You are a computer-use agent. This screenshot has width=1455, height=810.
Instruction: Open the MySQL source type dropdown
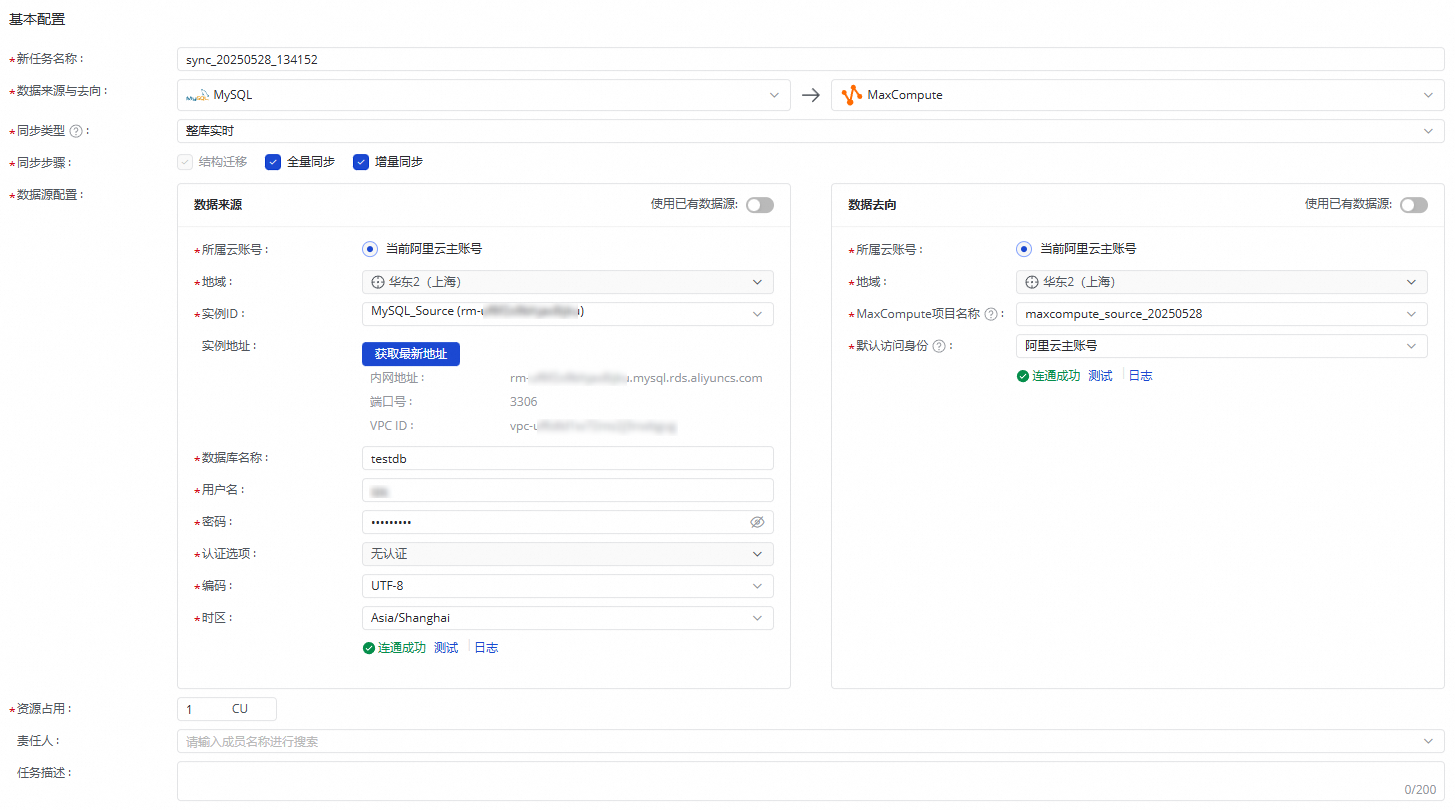(483, 95)
